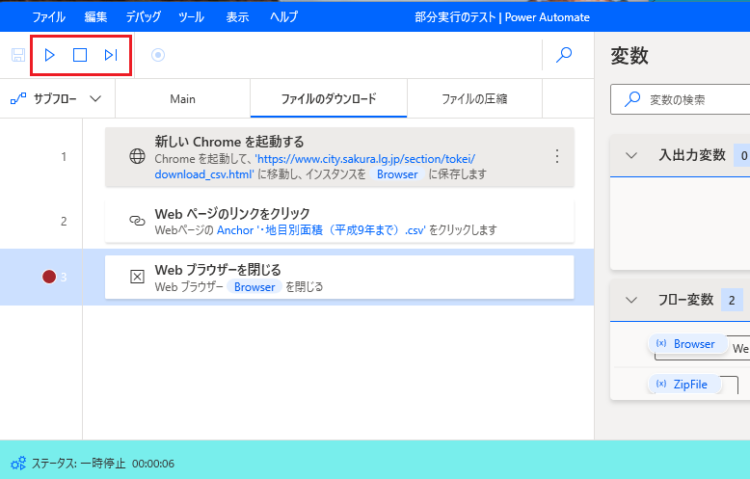Click the status gear icon
The height and width of the screenshot is (479, 750).
click(x=19, y=463)
